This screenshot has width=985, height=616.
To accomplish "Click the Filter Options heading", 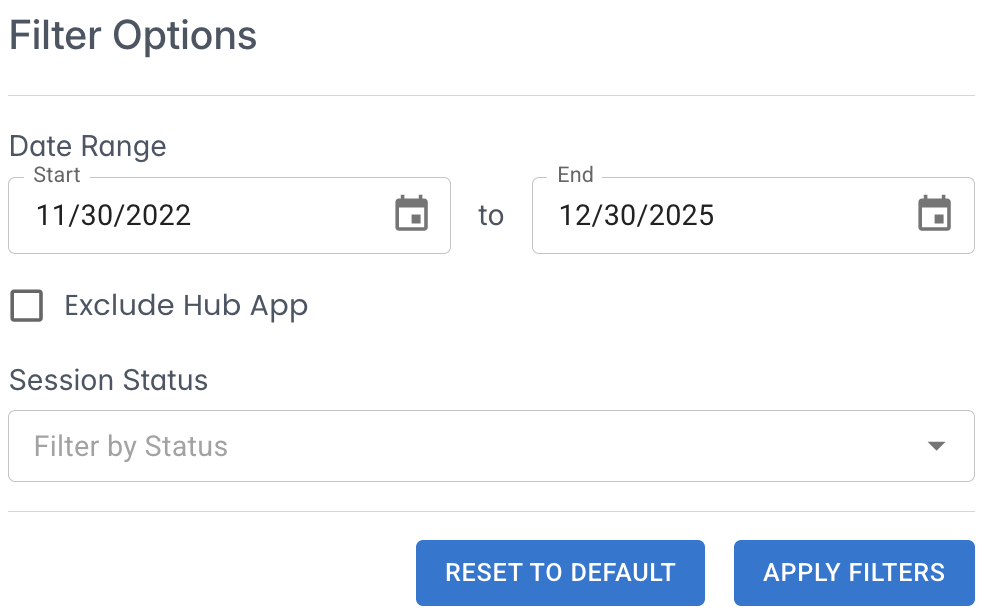I will (133, 36).
